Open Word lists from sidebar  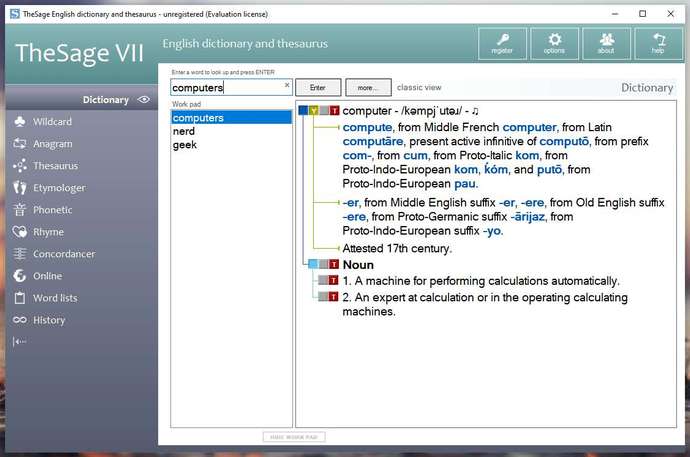(x=55, y=298)
